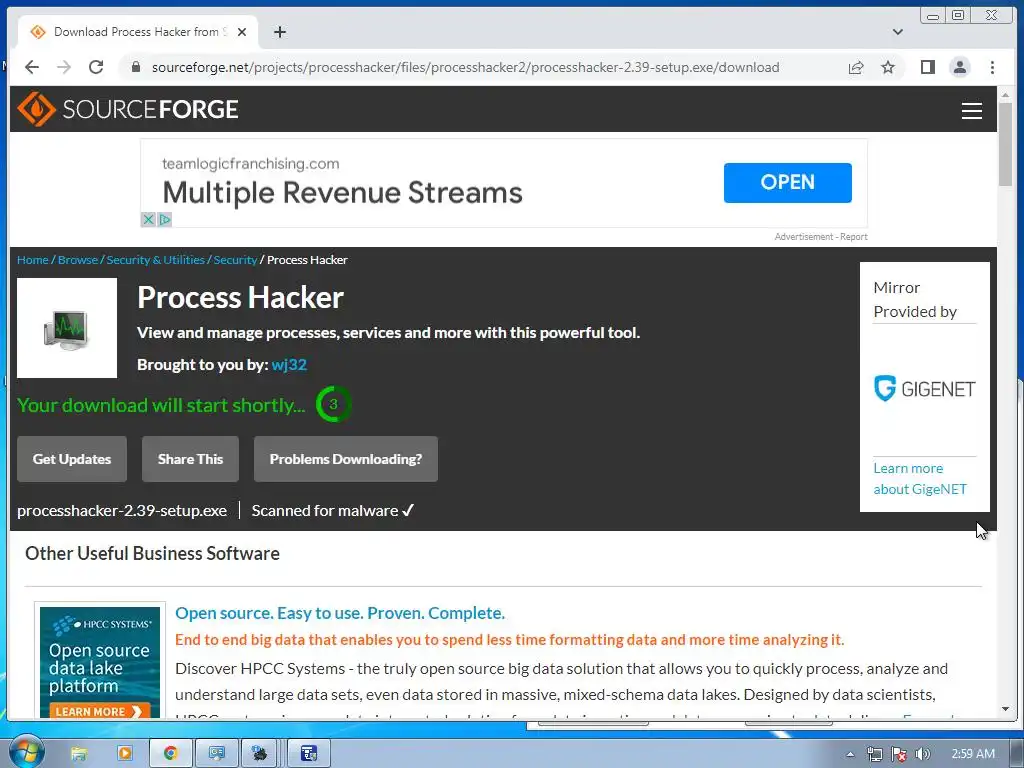Click the browser back arrow
1024x768 pixels.
coord(32,67)
